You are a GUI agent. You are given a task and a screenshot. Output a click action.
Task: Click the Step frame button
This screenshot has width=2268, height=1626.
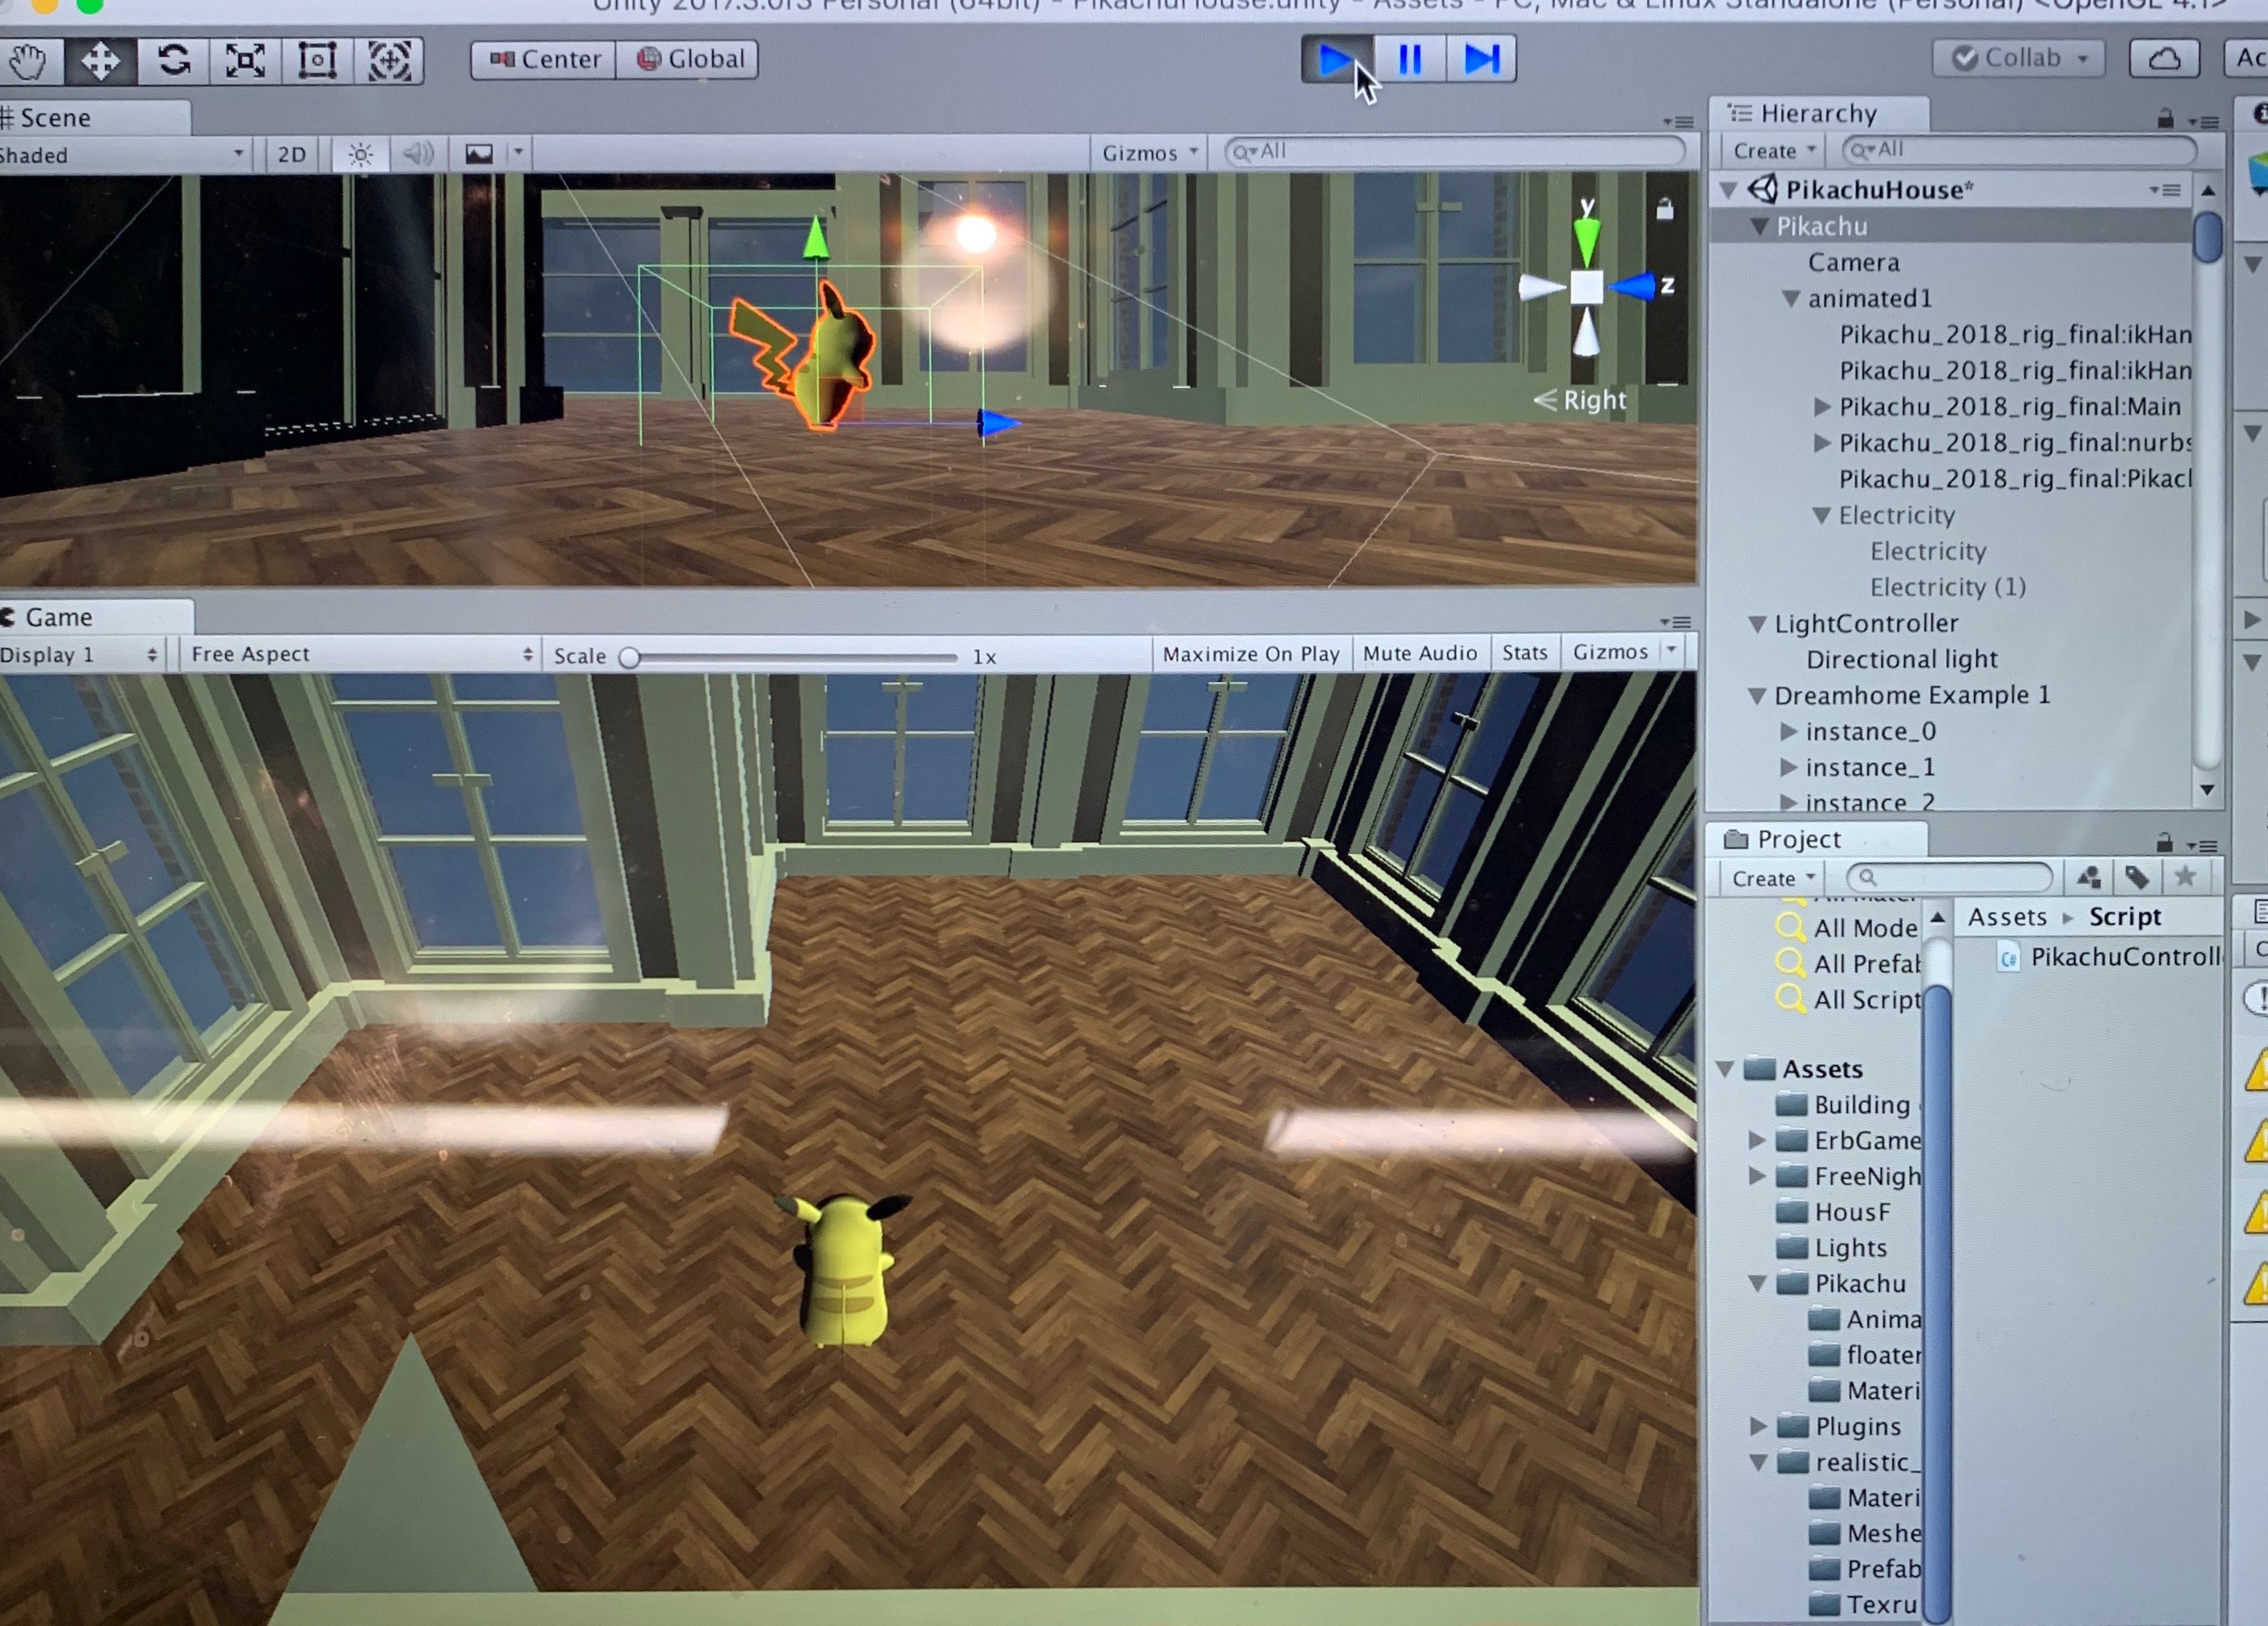click(1481, 59)
